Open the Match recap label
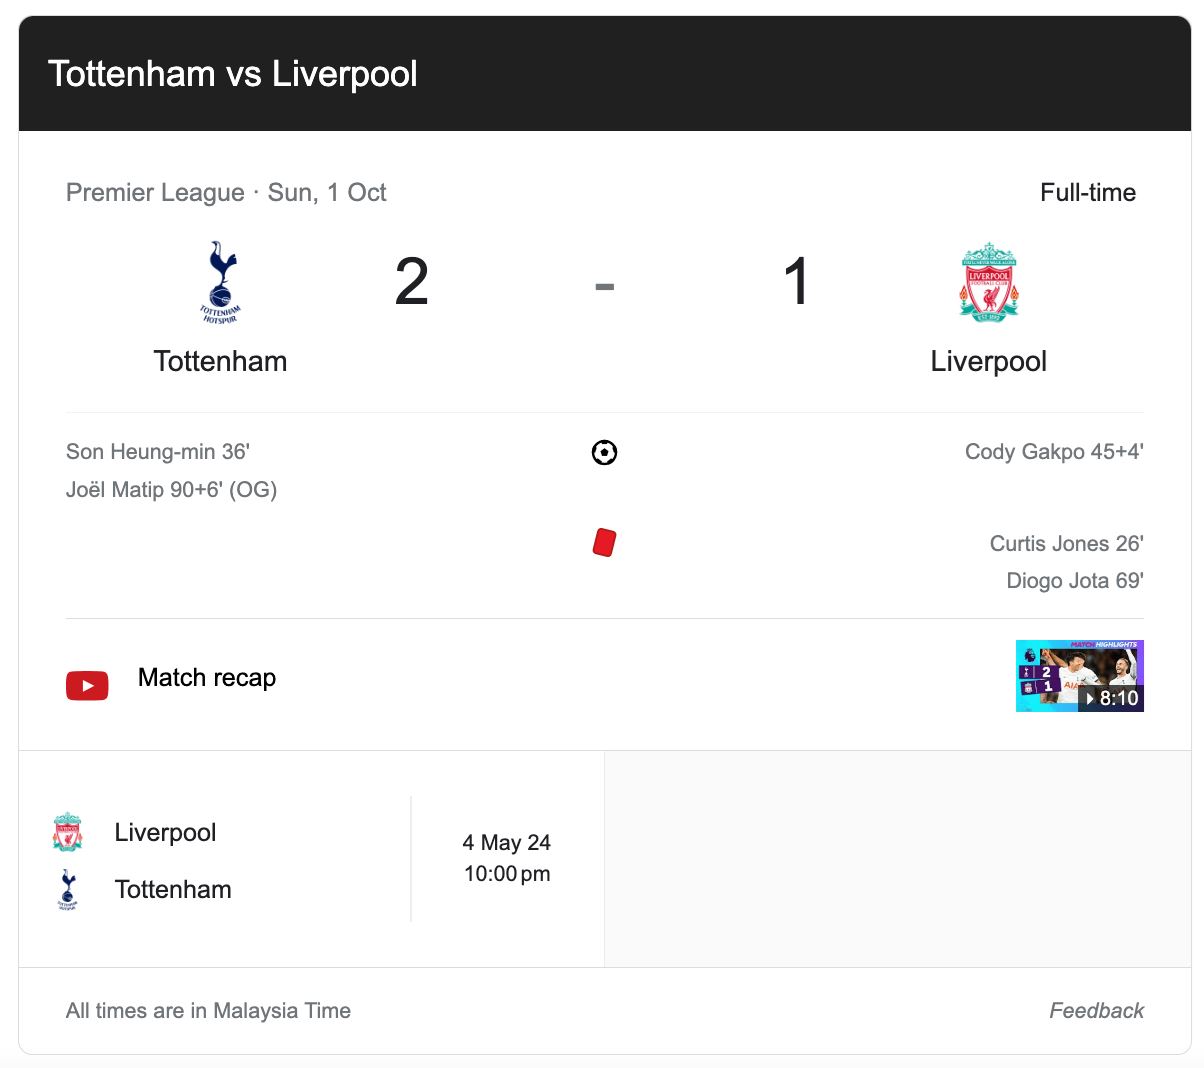1204x1068 pixels. pyautogui.click(x=206, y=677)
